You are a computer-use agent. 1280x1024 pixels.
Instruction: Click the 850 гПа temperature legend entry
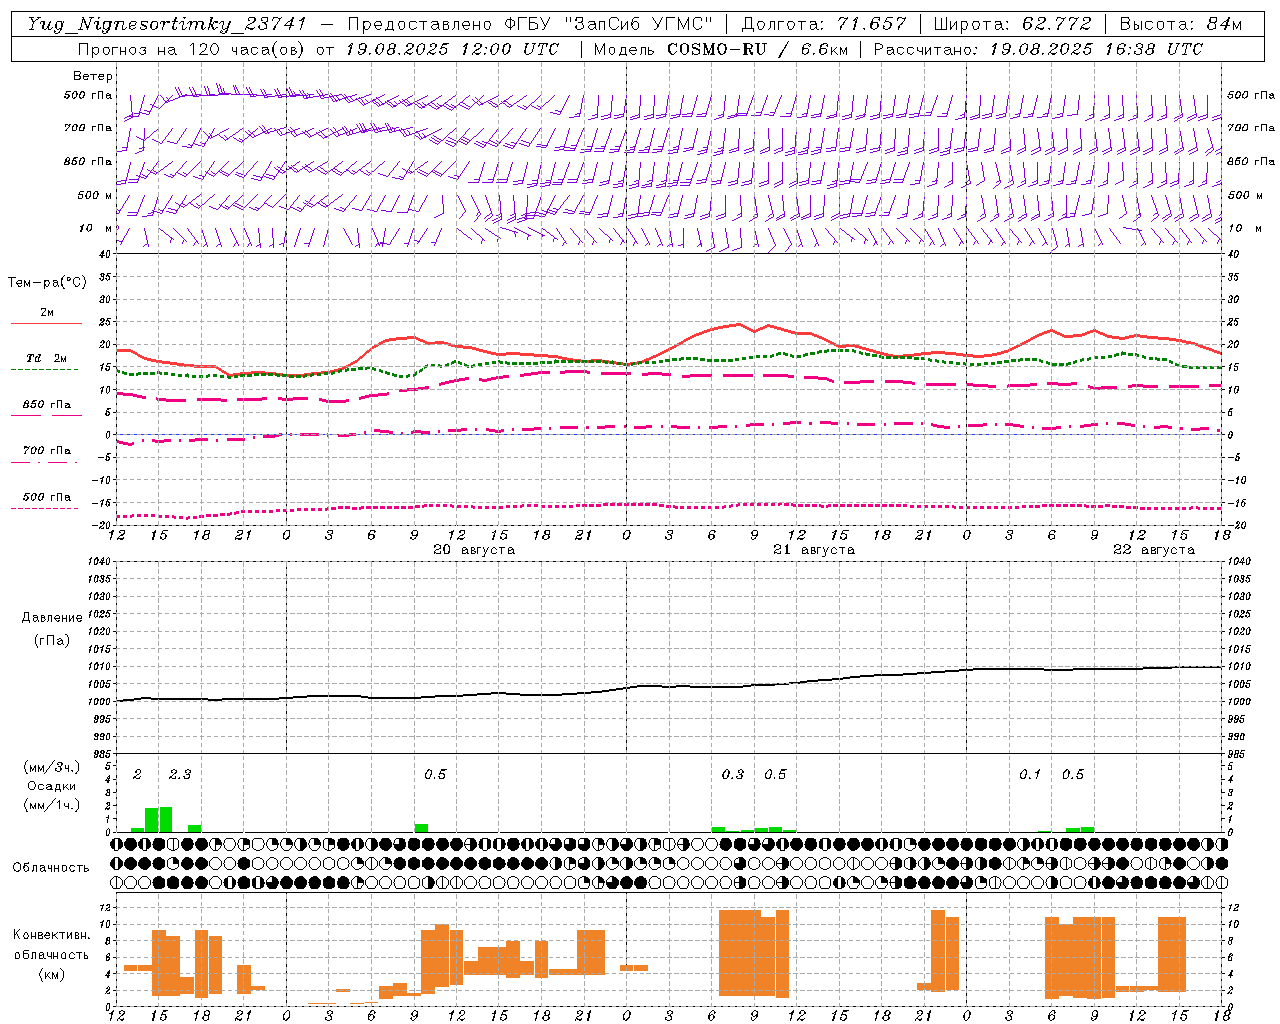pyautogui.click(x=46, y=405)
